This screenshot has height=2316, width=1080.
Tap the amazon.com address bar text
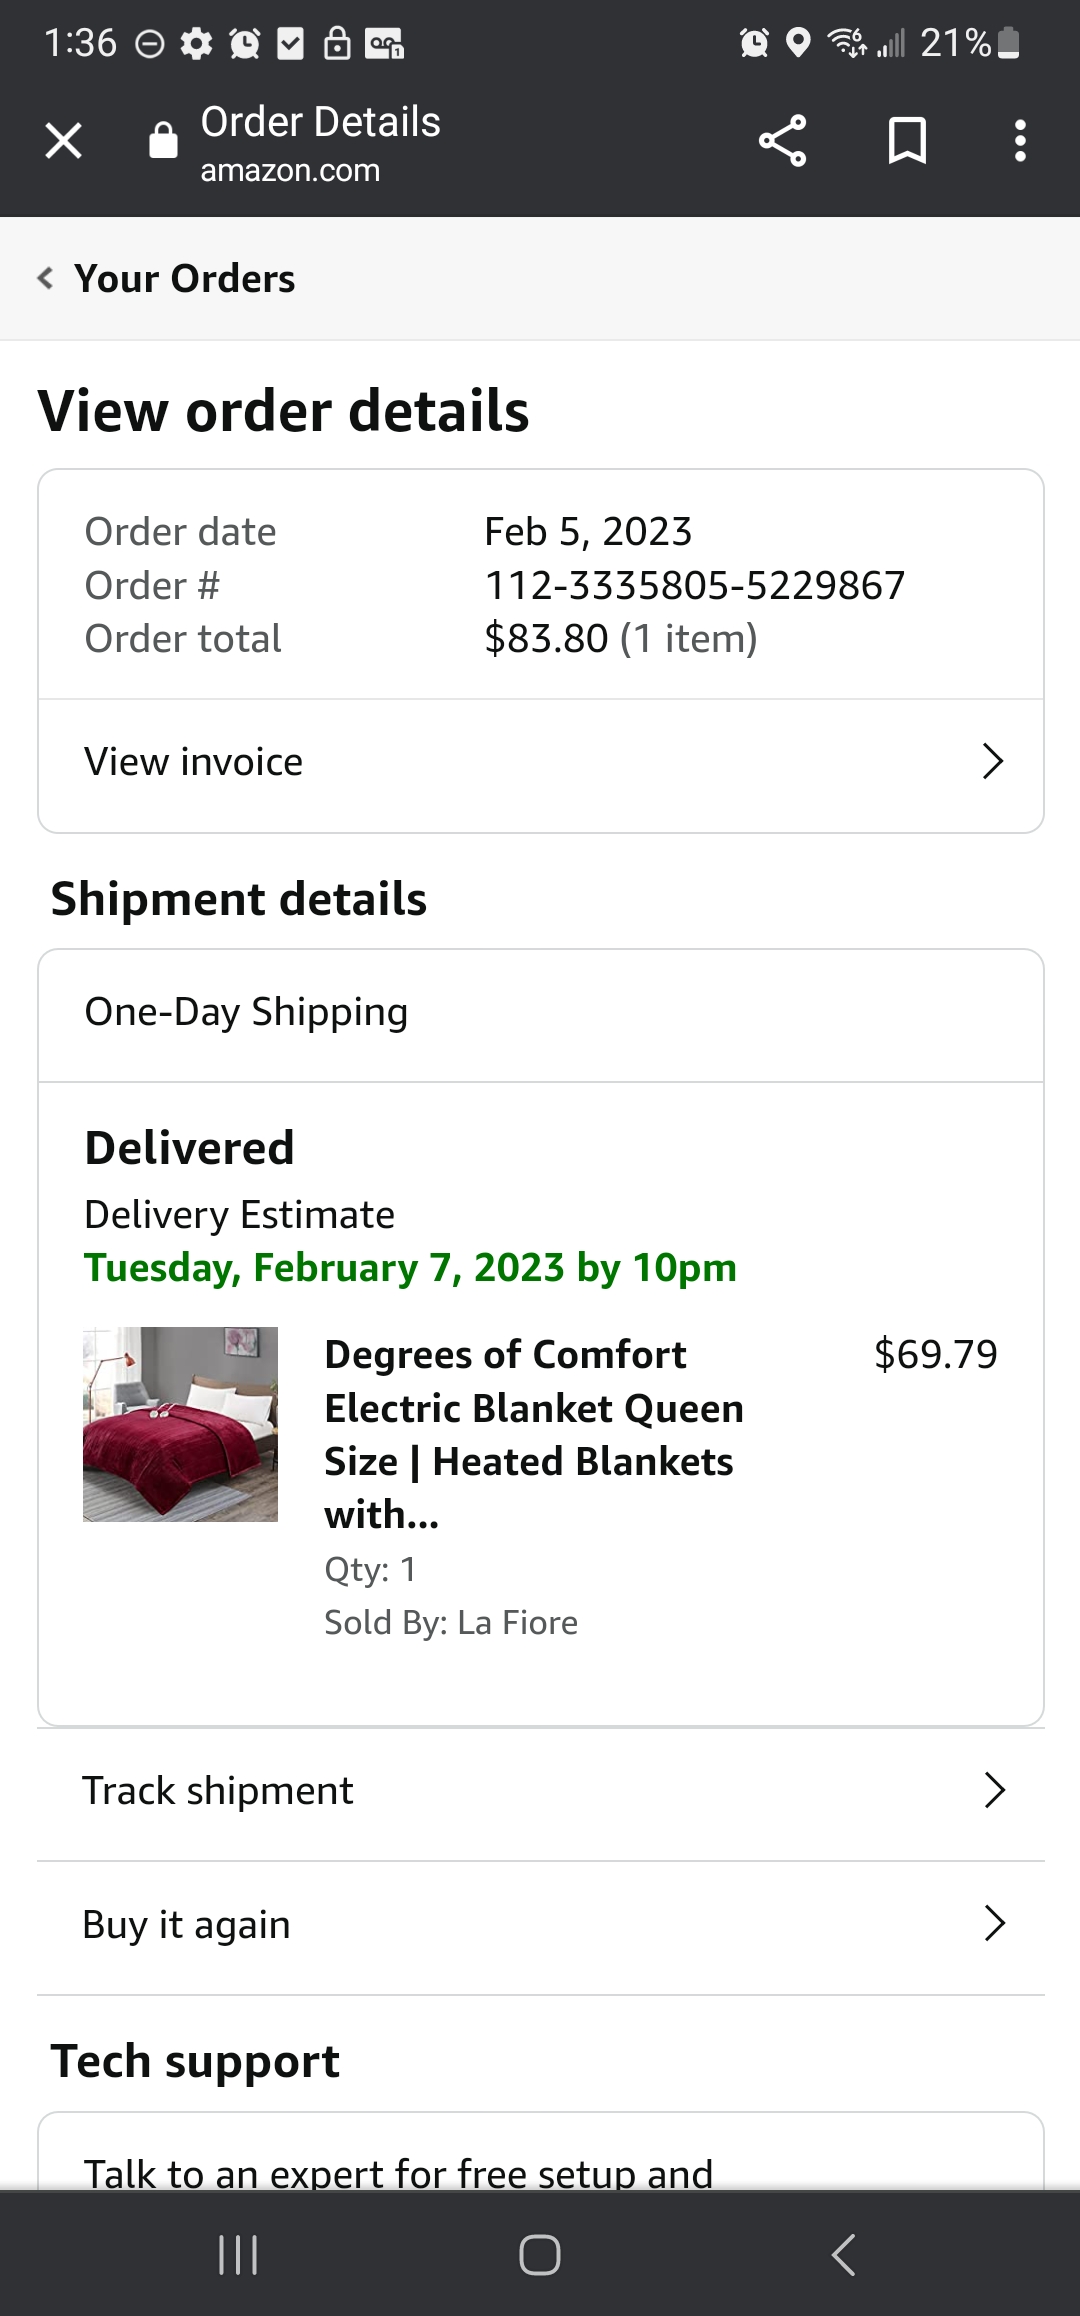pos(290,171)
